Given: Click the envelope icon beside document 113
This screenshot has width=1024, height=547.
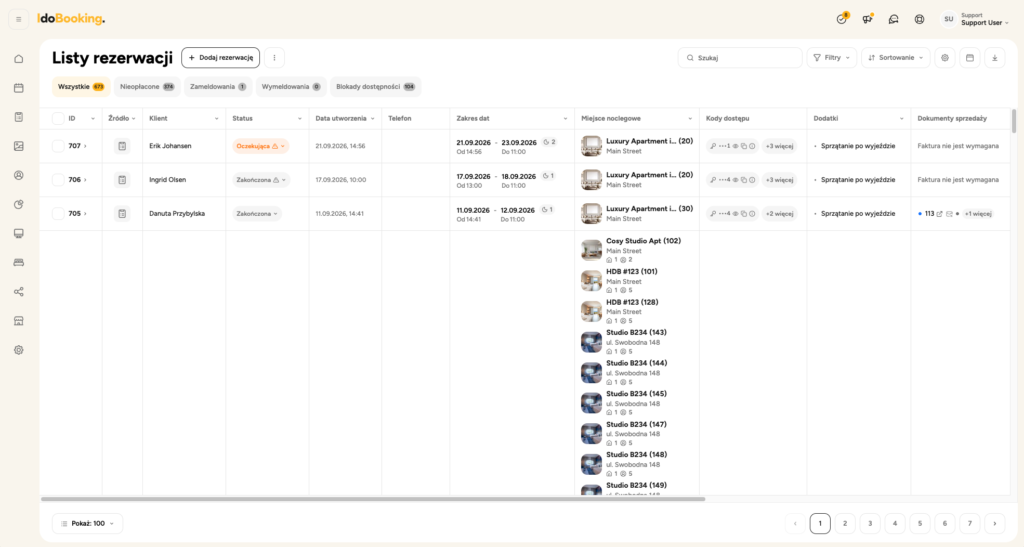Looking at the screenshot, I should (x=950, y=213).
